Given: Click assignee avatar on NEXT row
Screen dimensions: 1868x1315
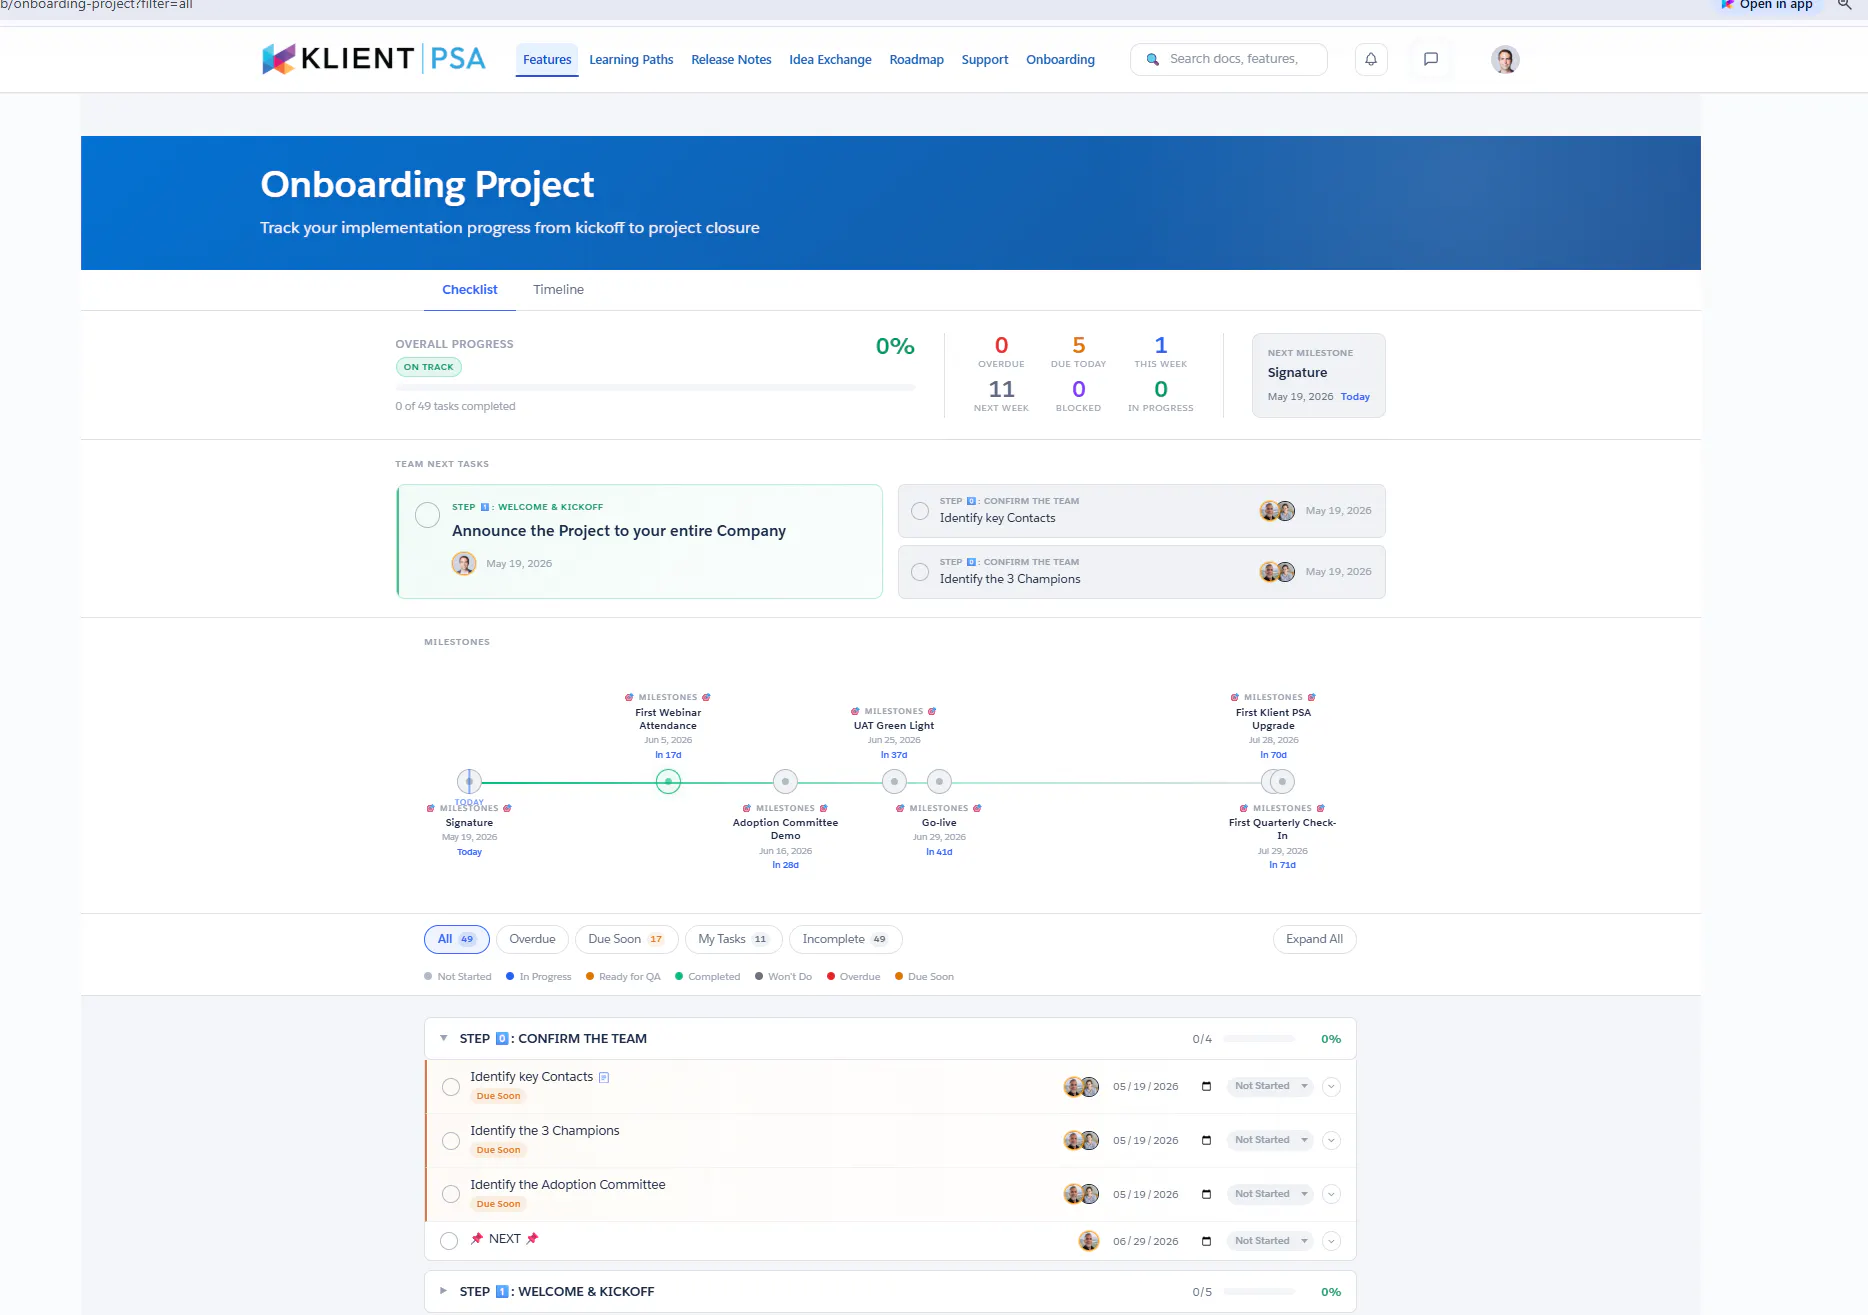Looking at the screenshot, I should 1089,1241.
